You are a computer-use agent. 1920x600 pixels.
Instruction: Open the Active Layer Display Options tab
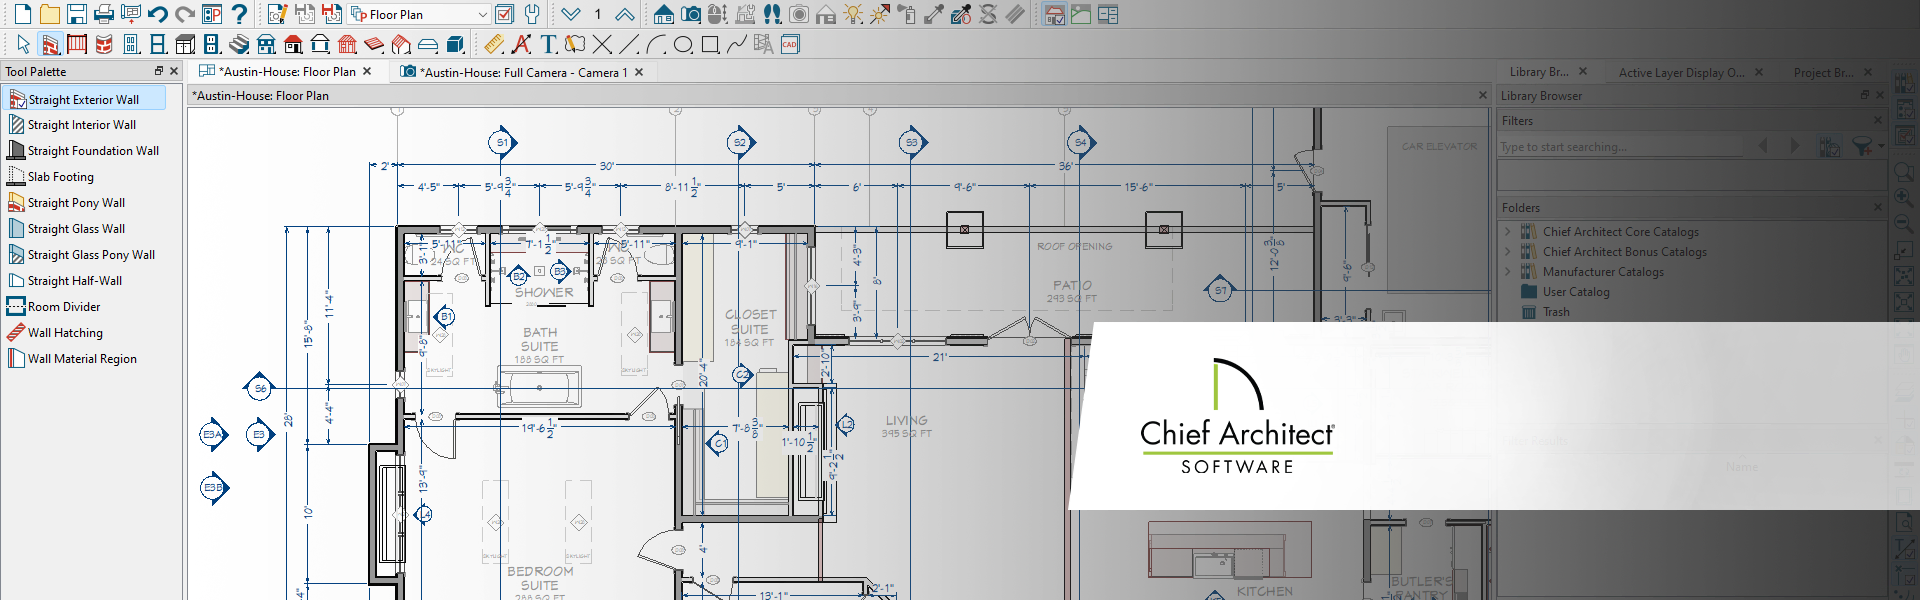(1680, 72)
